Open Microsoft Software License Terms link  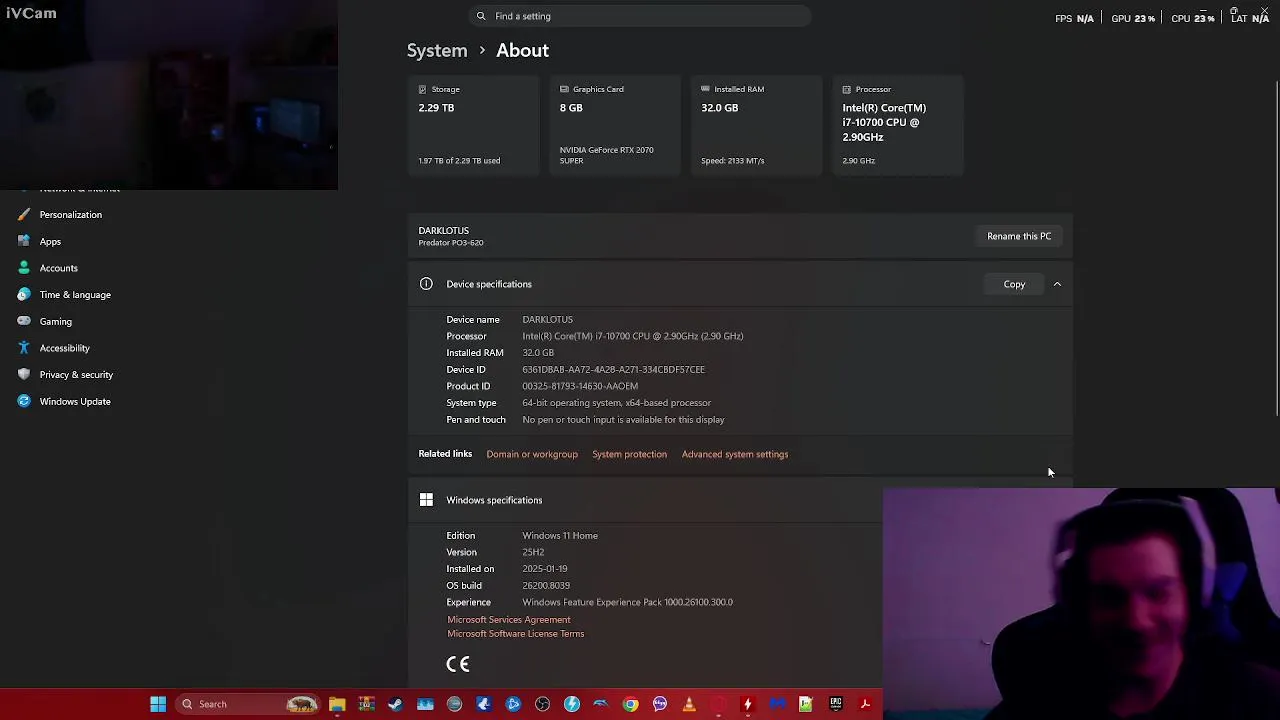[x=515, y=634]
